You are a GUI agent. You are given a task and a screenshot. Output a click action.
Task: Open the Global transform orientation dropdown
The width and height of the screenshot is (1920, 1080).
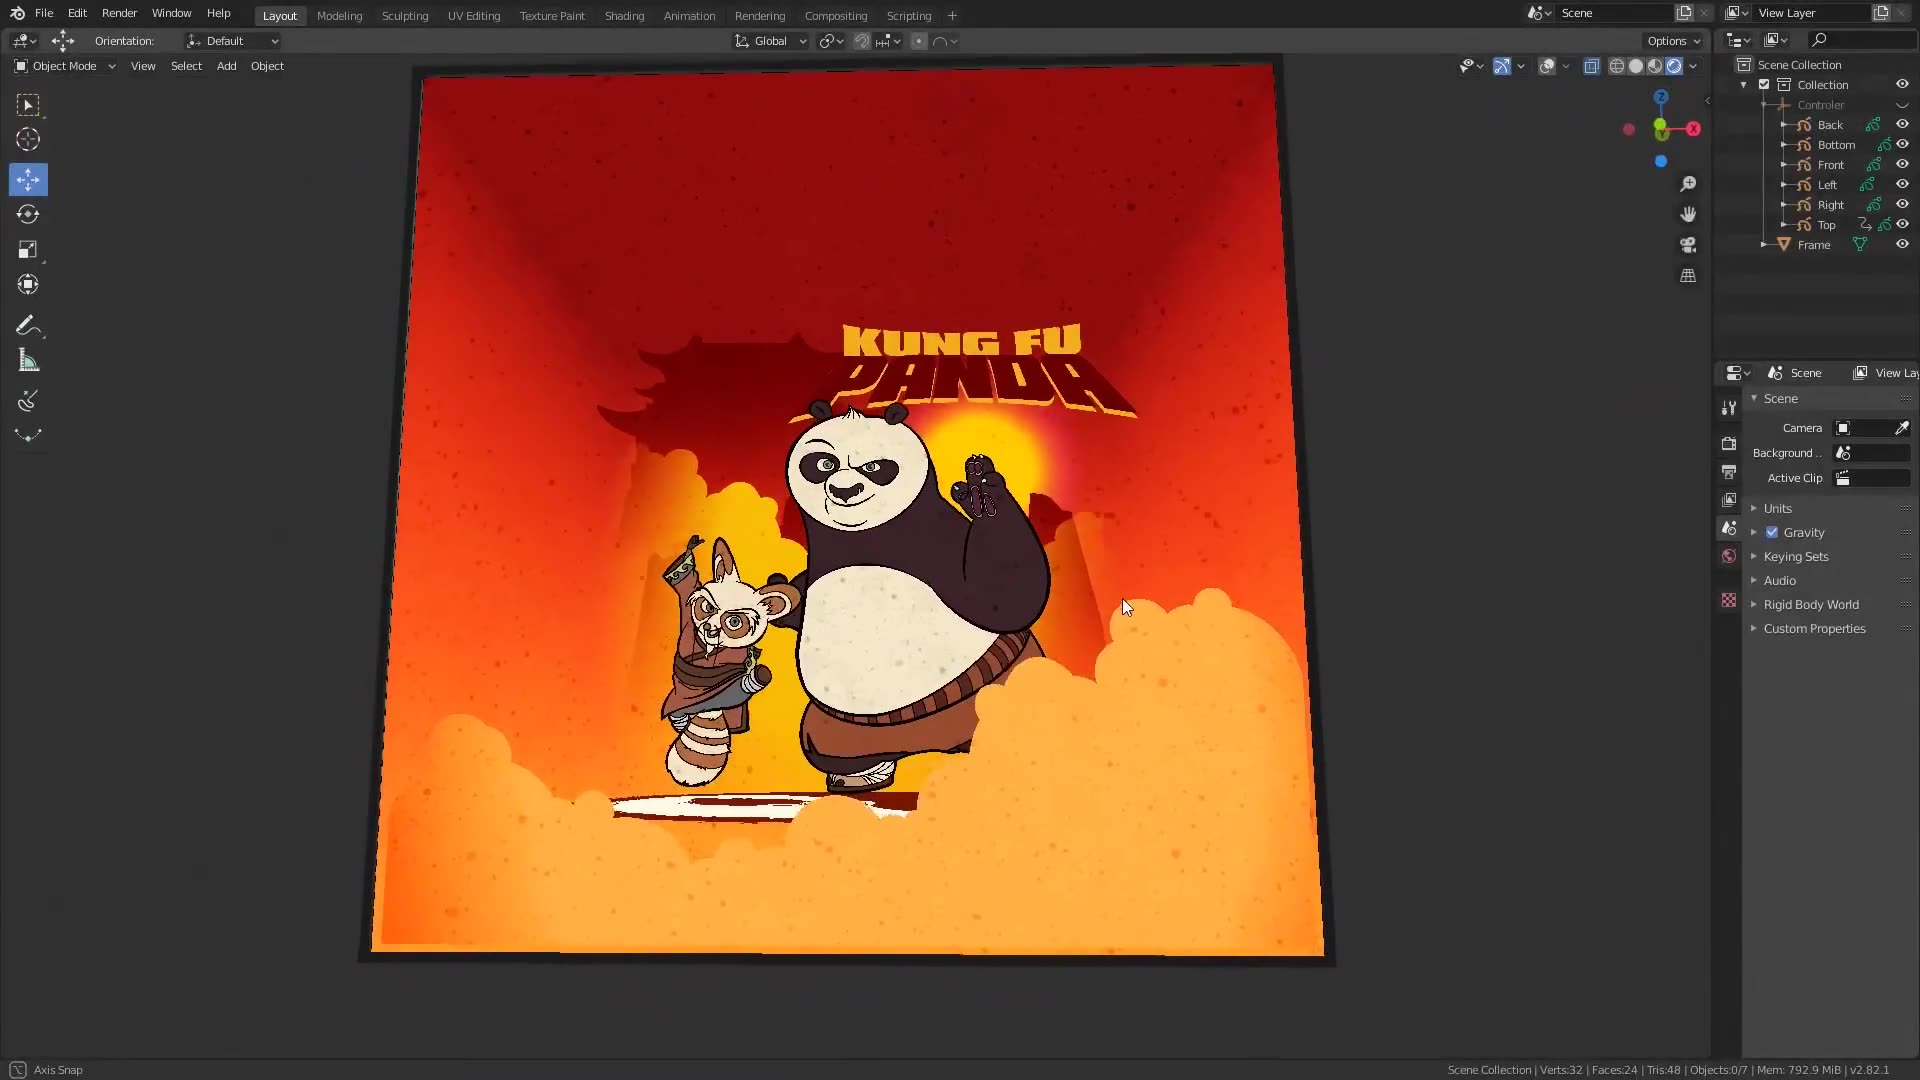click(771, 41)
